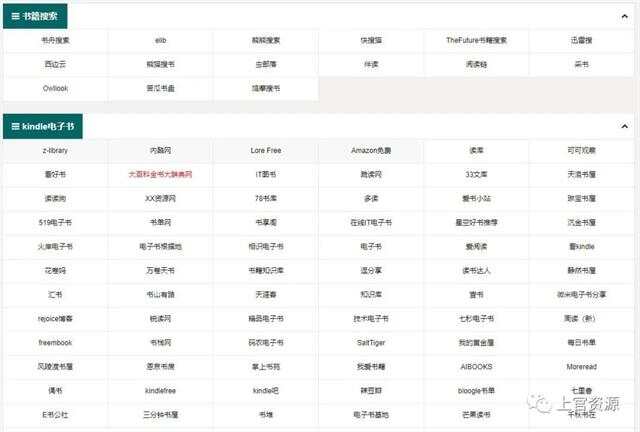
Task: Open the 精品电子书 link
Action: (x=266, y=319)
